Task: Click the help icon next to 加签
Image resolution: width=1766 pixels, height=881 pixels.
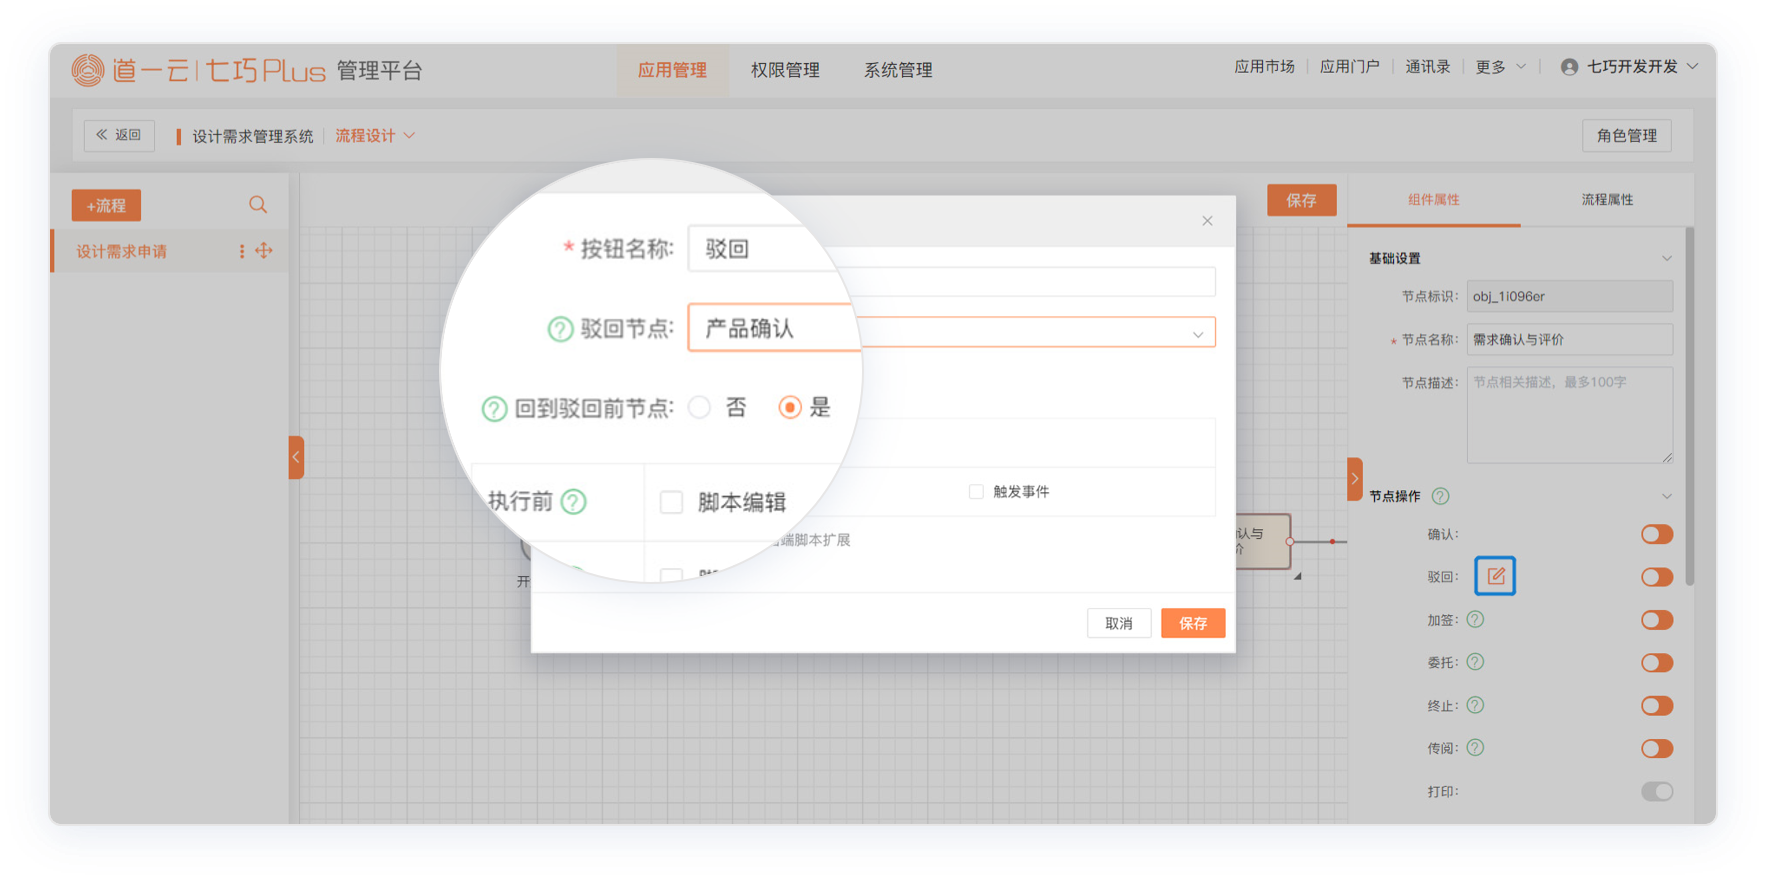Action: (x=1475, y=620)
